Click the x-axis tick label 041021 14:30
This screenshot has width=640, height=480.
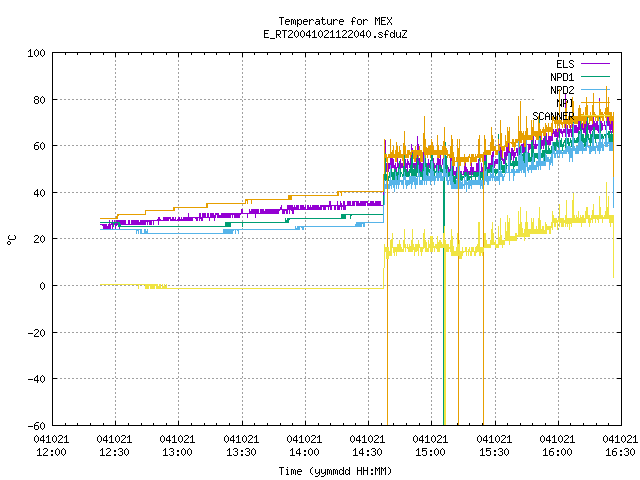367,446
